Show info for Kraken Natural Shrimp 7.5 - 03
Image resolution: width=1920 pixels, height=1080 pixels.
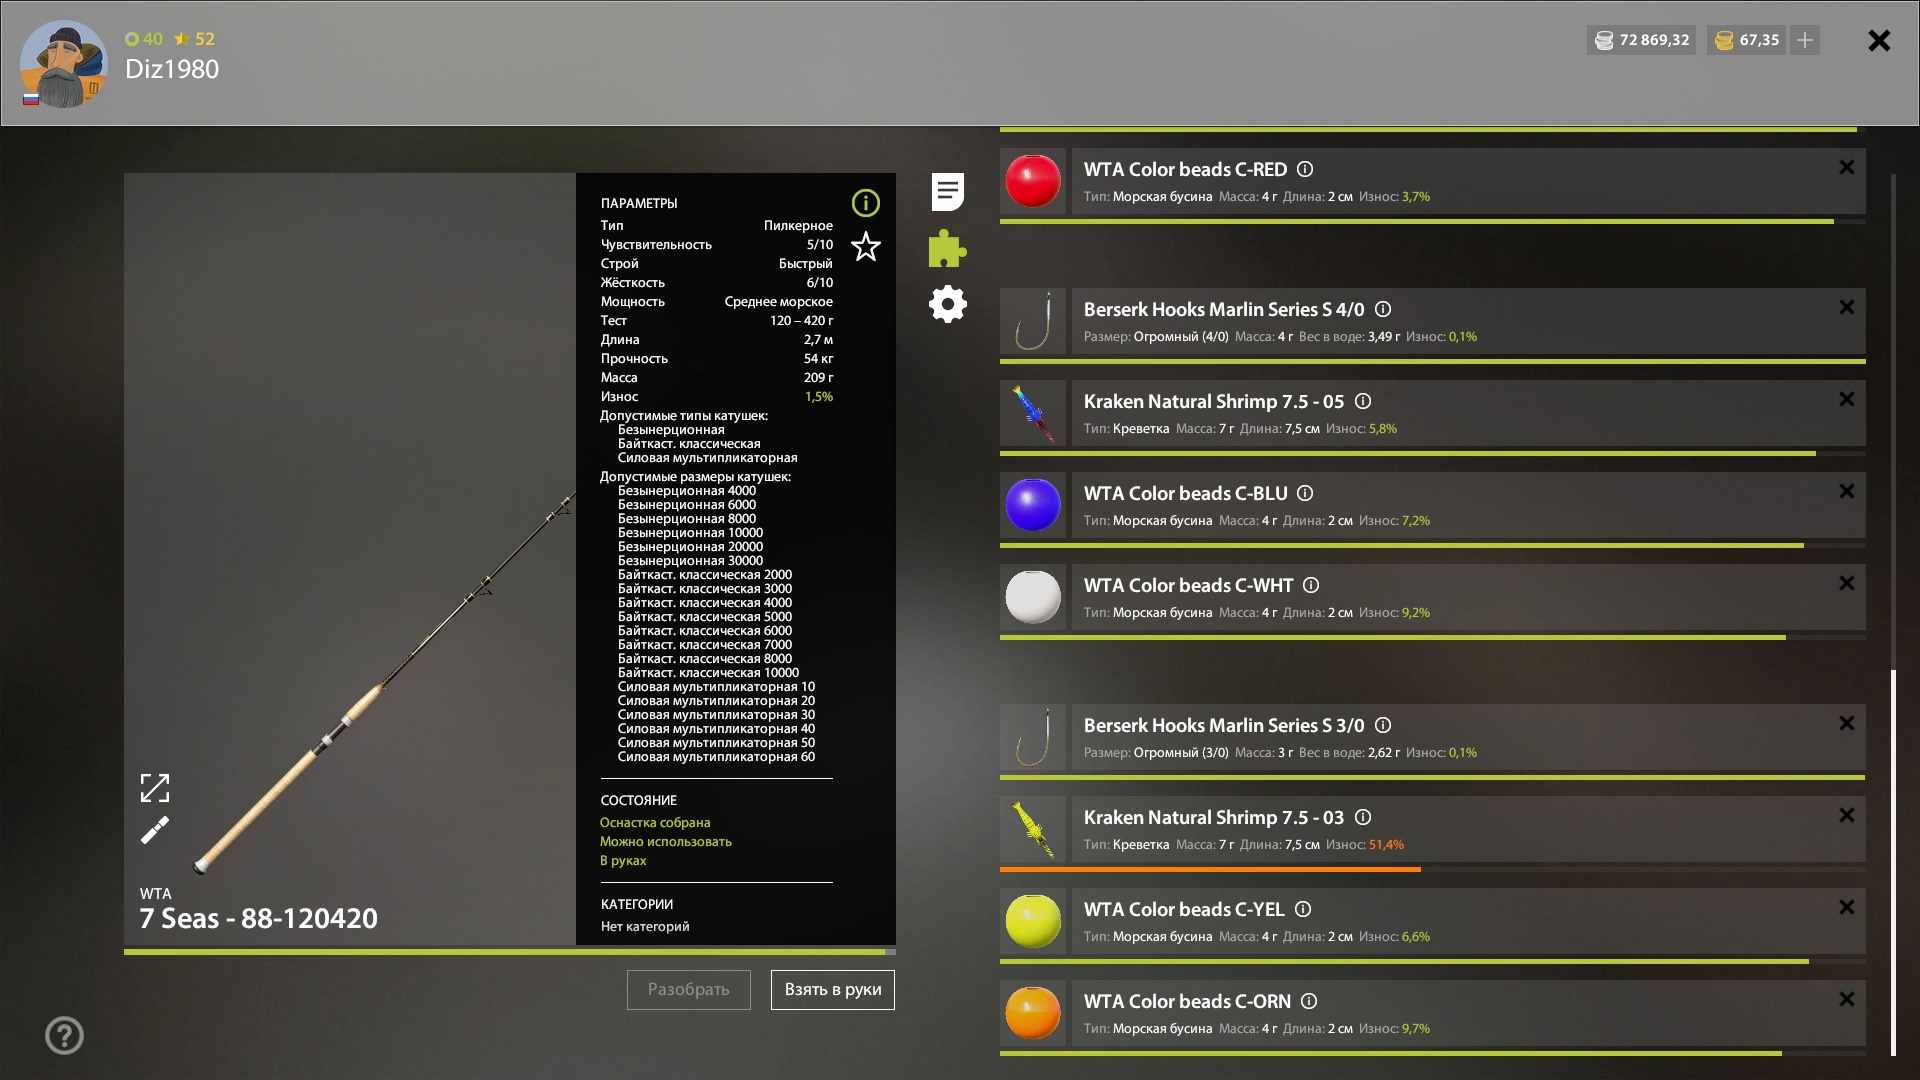[x=1363, y=817]
